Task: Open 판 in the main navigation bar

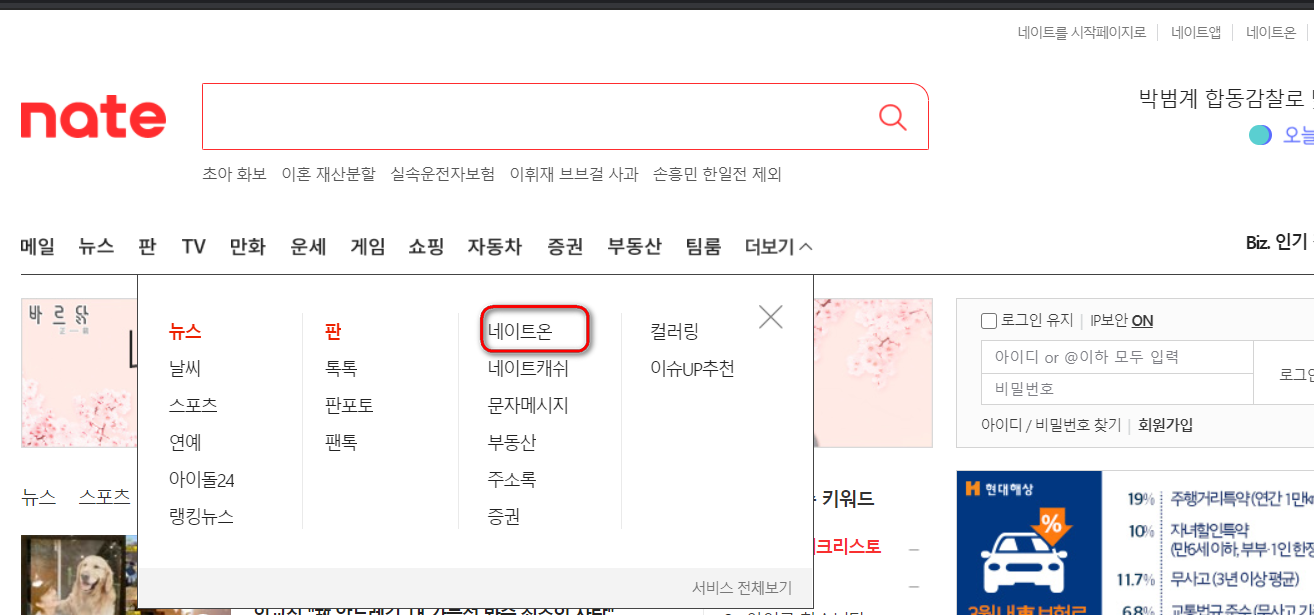Action: (148, 246)
